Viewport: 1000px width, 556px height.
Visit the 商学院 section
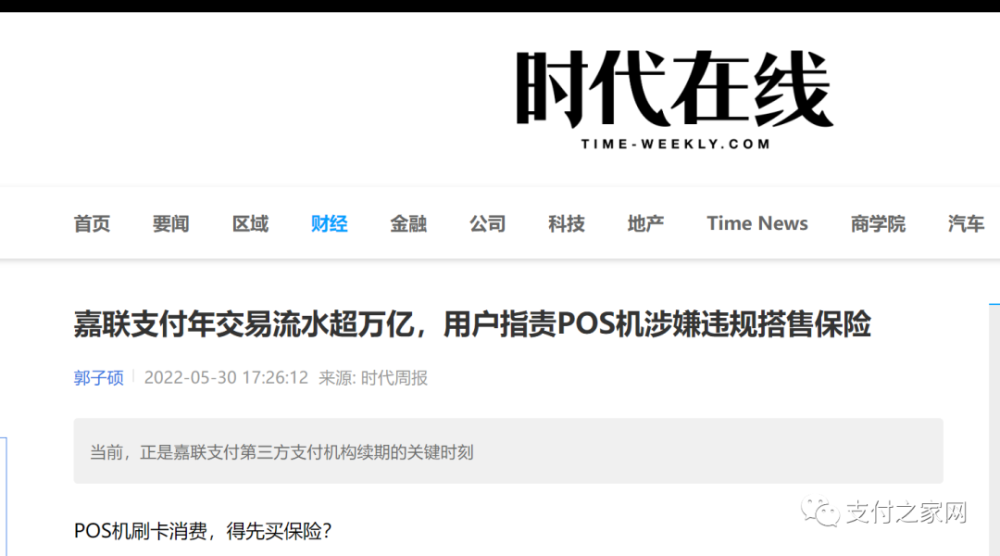[878, 224]
